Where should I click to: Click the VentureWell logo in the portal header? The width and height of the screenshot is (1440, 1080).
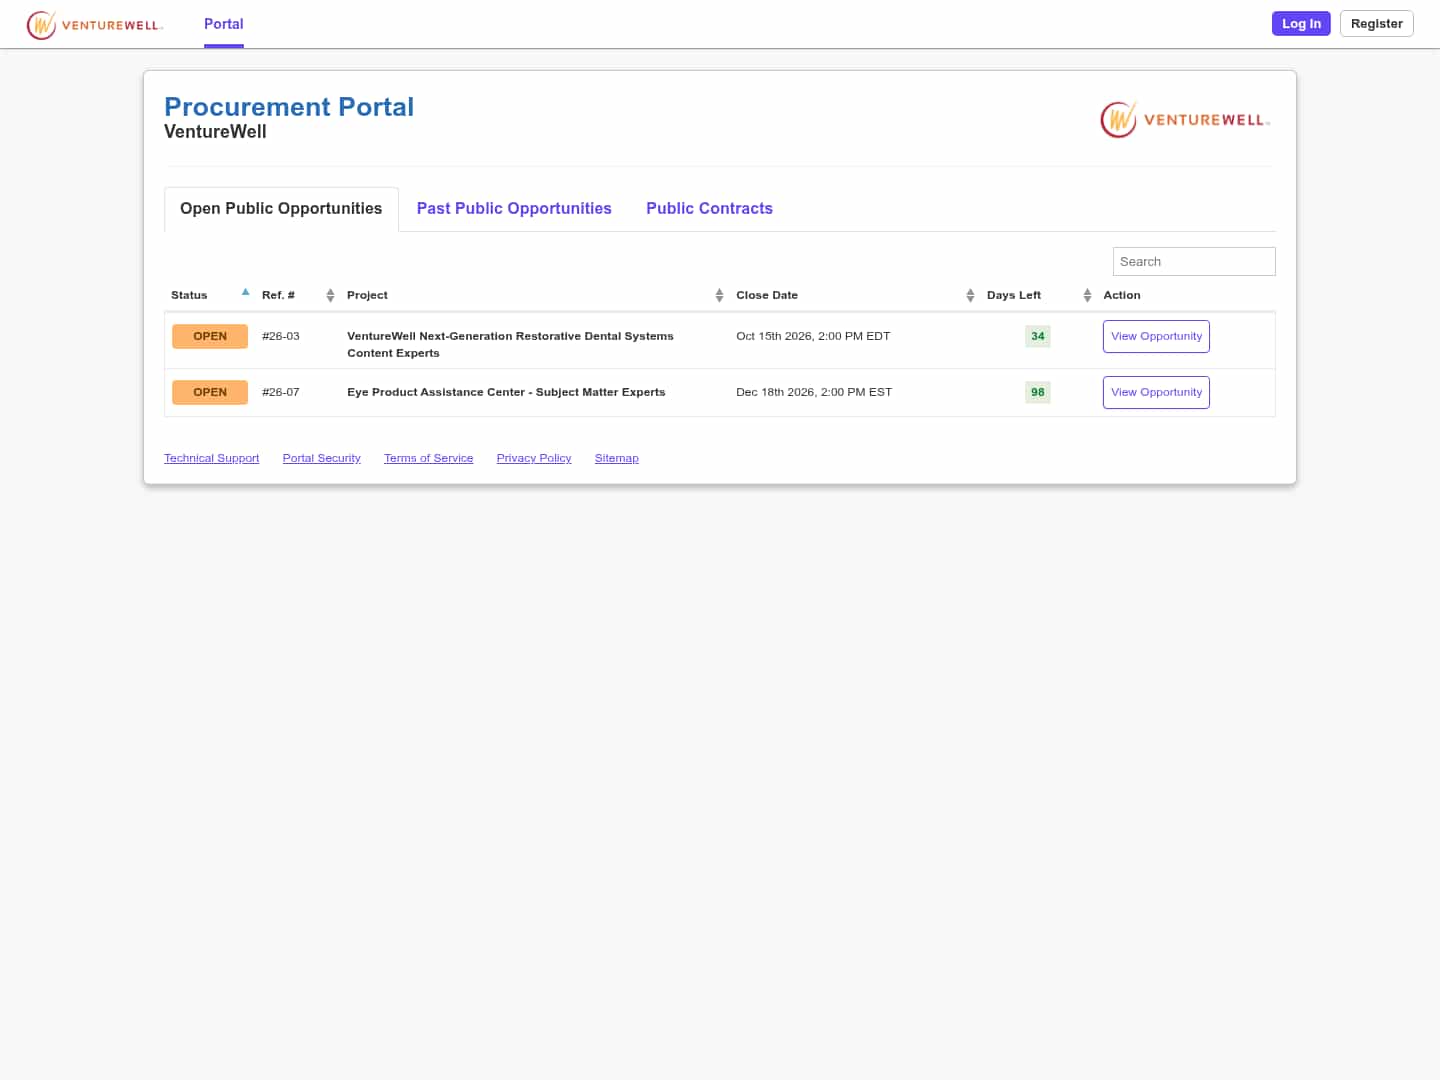click(1186, 120)
